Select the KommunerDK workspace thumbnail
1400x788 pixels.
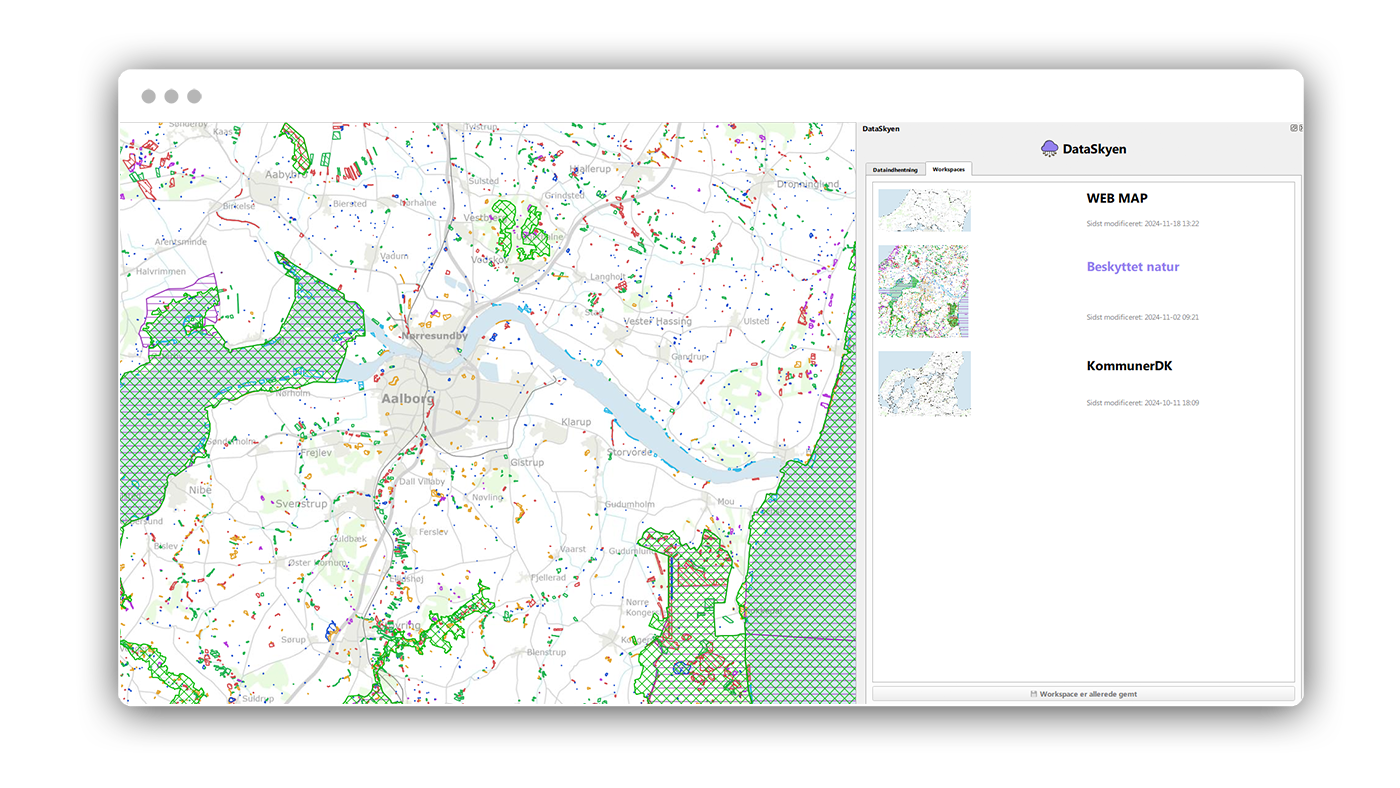coord(923,383)
